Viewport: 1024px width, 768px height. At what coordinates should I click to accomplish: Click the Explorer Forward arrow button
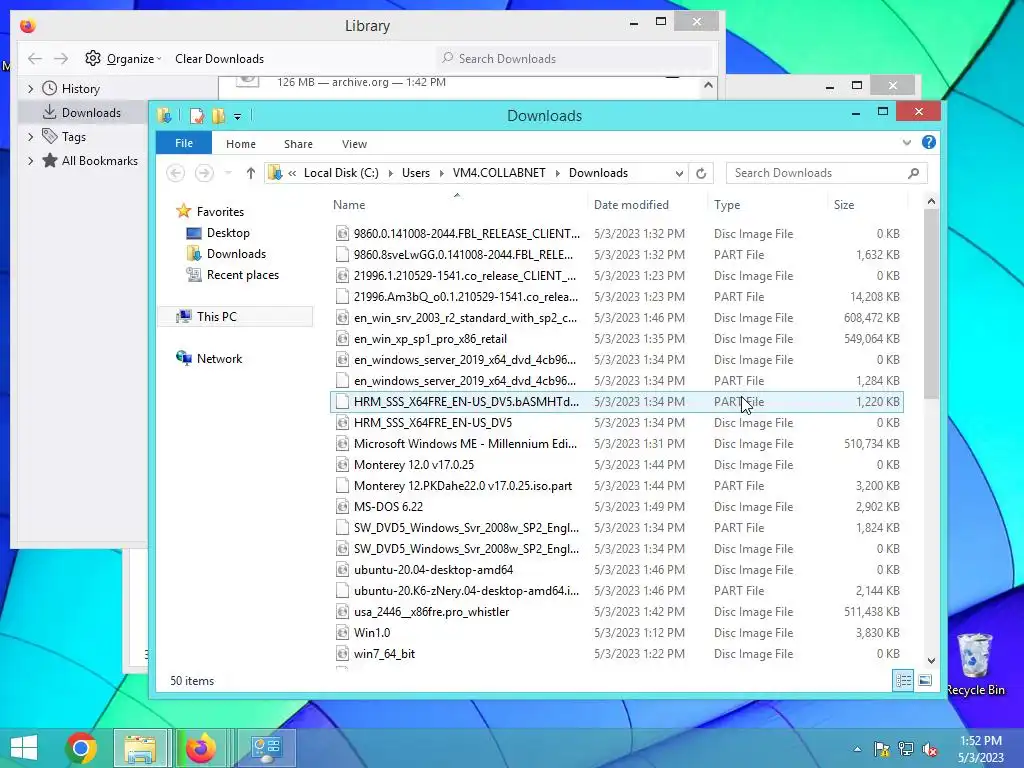tap(204, 173)
